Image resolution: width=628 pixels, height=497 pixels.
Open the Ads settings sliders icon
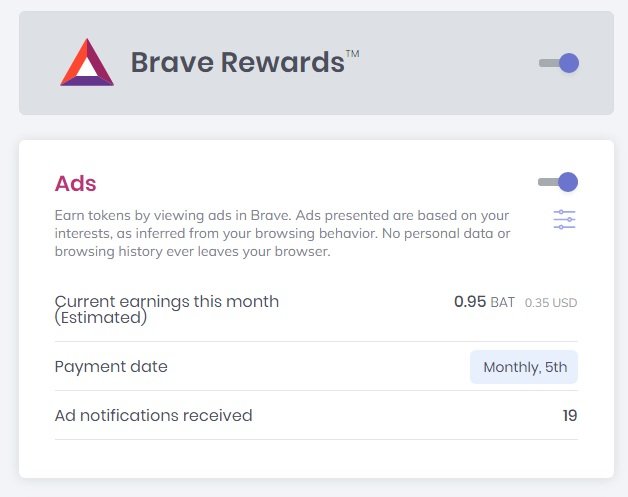coord(565,220)
